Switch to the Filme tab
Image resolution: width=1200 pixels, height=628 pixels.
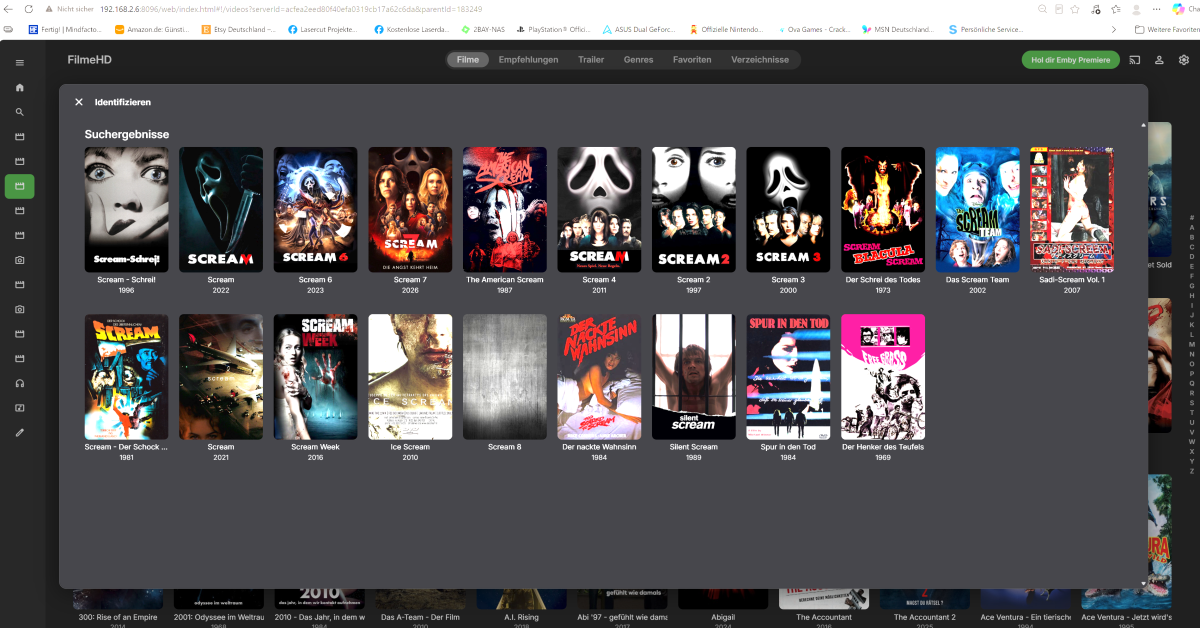point(467,60)
